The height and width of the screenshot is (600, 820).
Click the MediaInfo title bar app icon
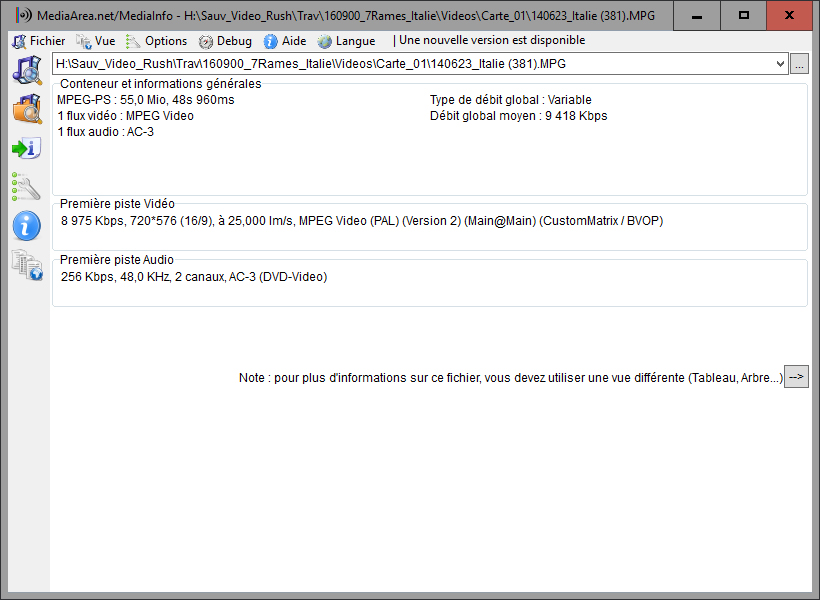24,15
